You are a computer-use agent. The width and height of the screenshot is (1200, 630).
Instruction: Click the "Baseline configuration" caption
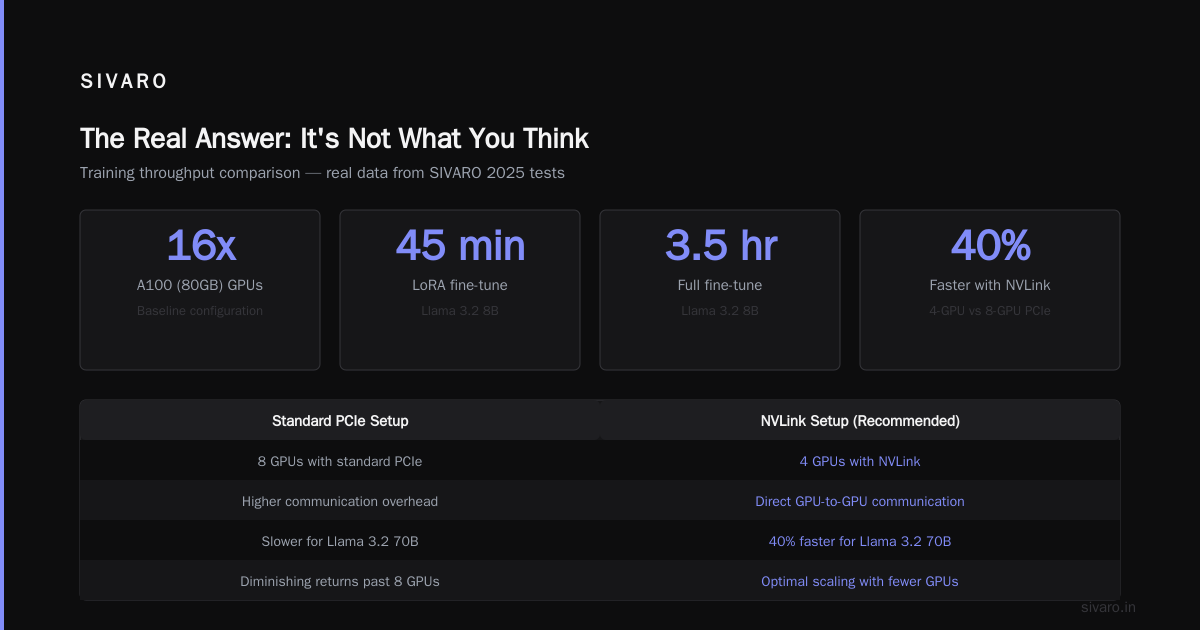coord(200,311)
